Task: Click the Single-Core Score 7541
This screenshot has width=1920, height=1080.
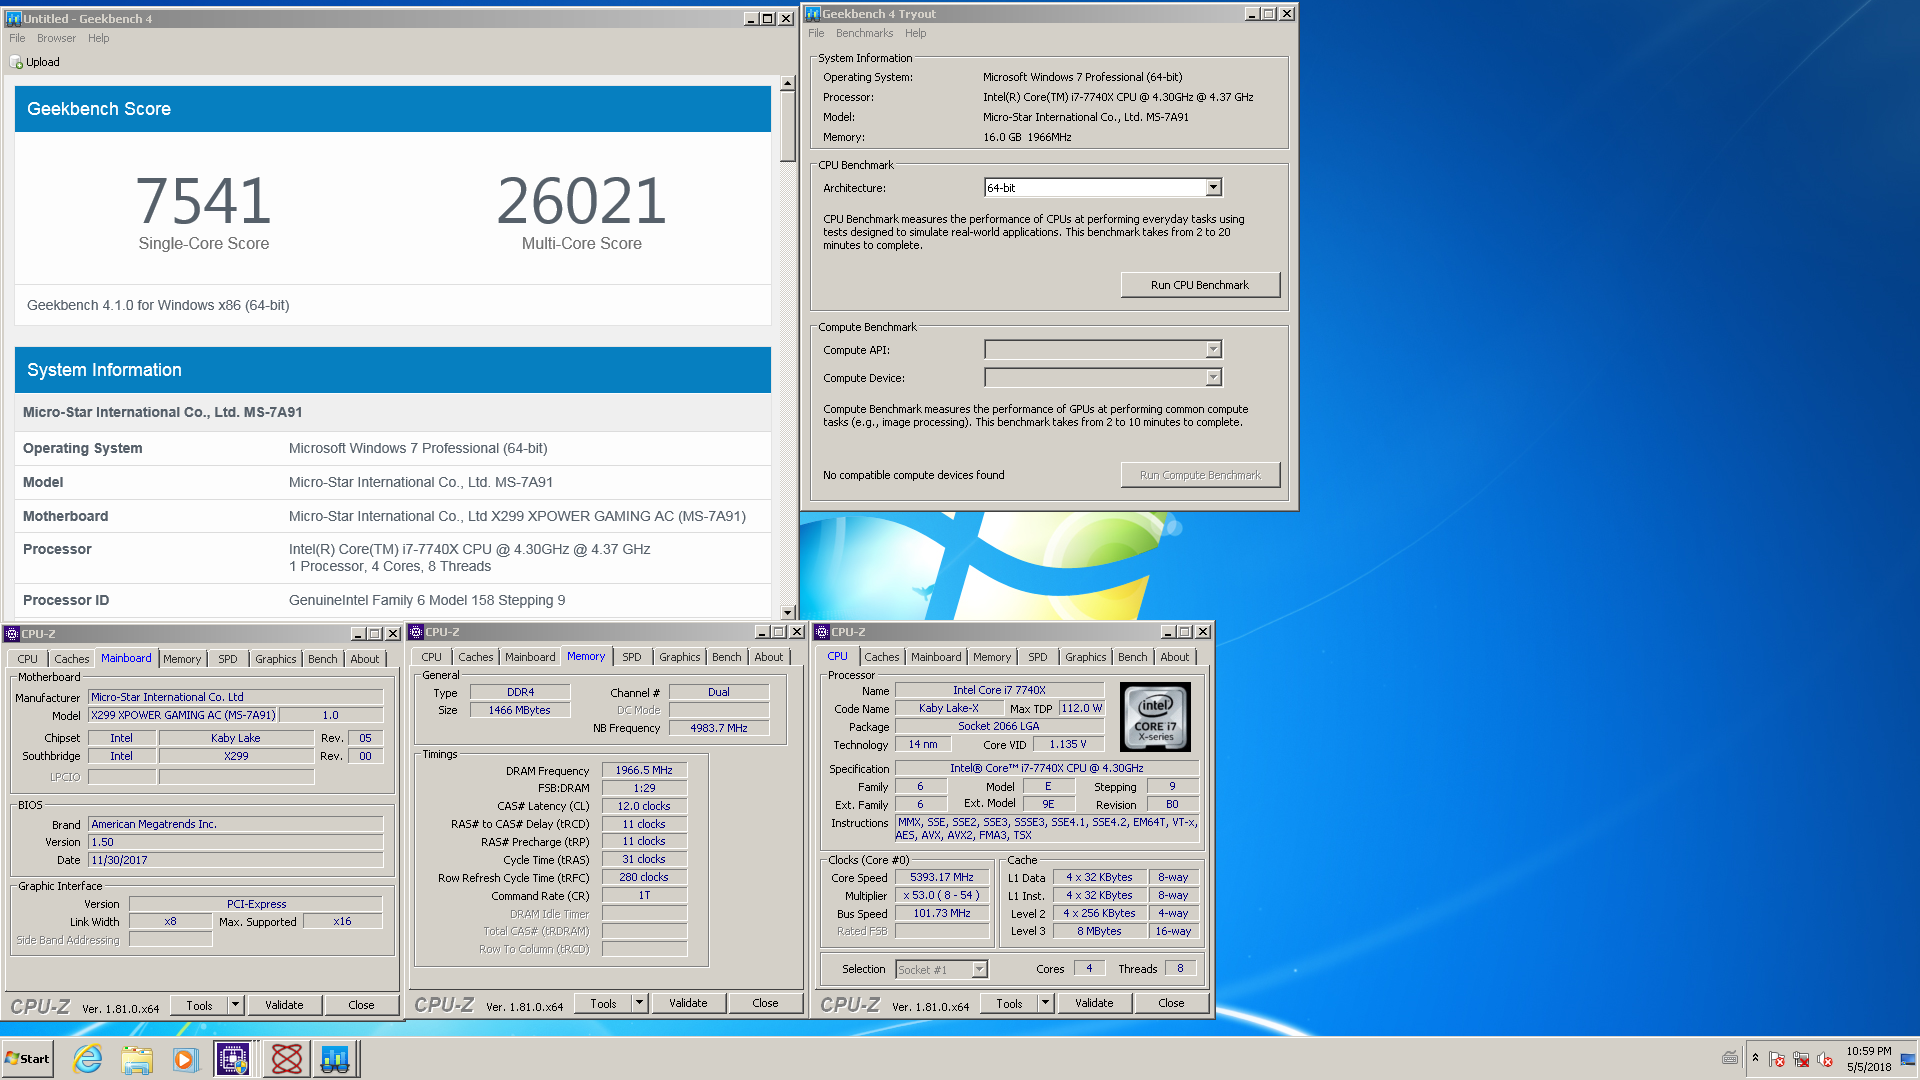Action: pos(204,201)
